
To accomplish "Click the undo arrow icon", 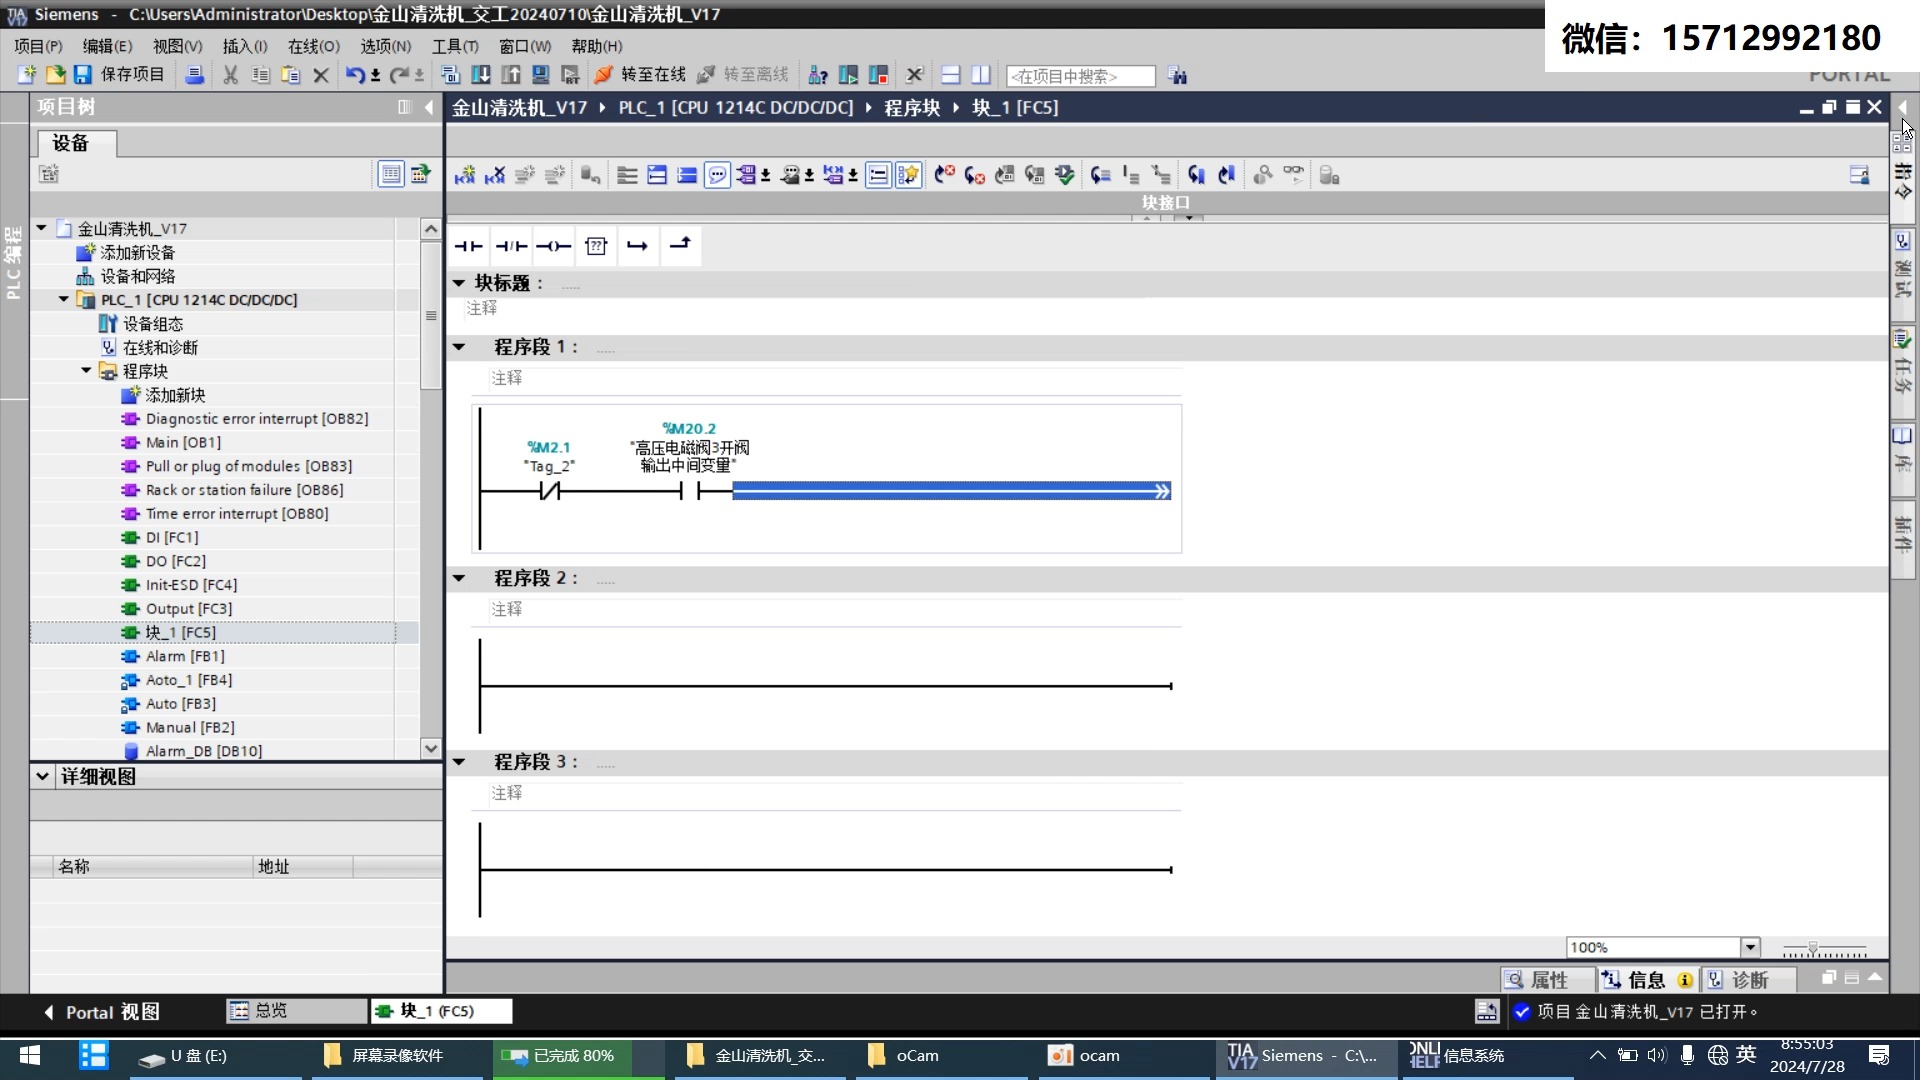I will pos(354,75).
